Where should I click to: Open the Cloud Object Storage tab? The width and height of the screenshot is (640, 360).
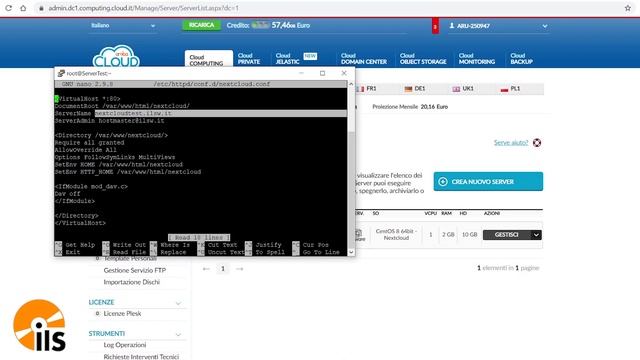coord(423,59)
